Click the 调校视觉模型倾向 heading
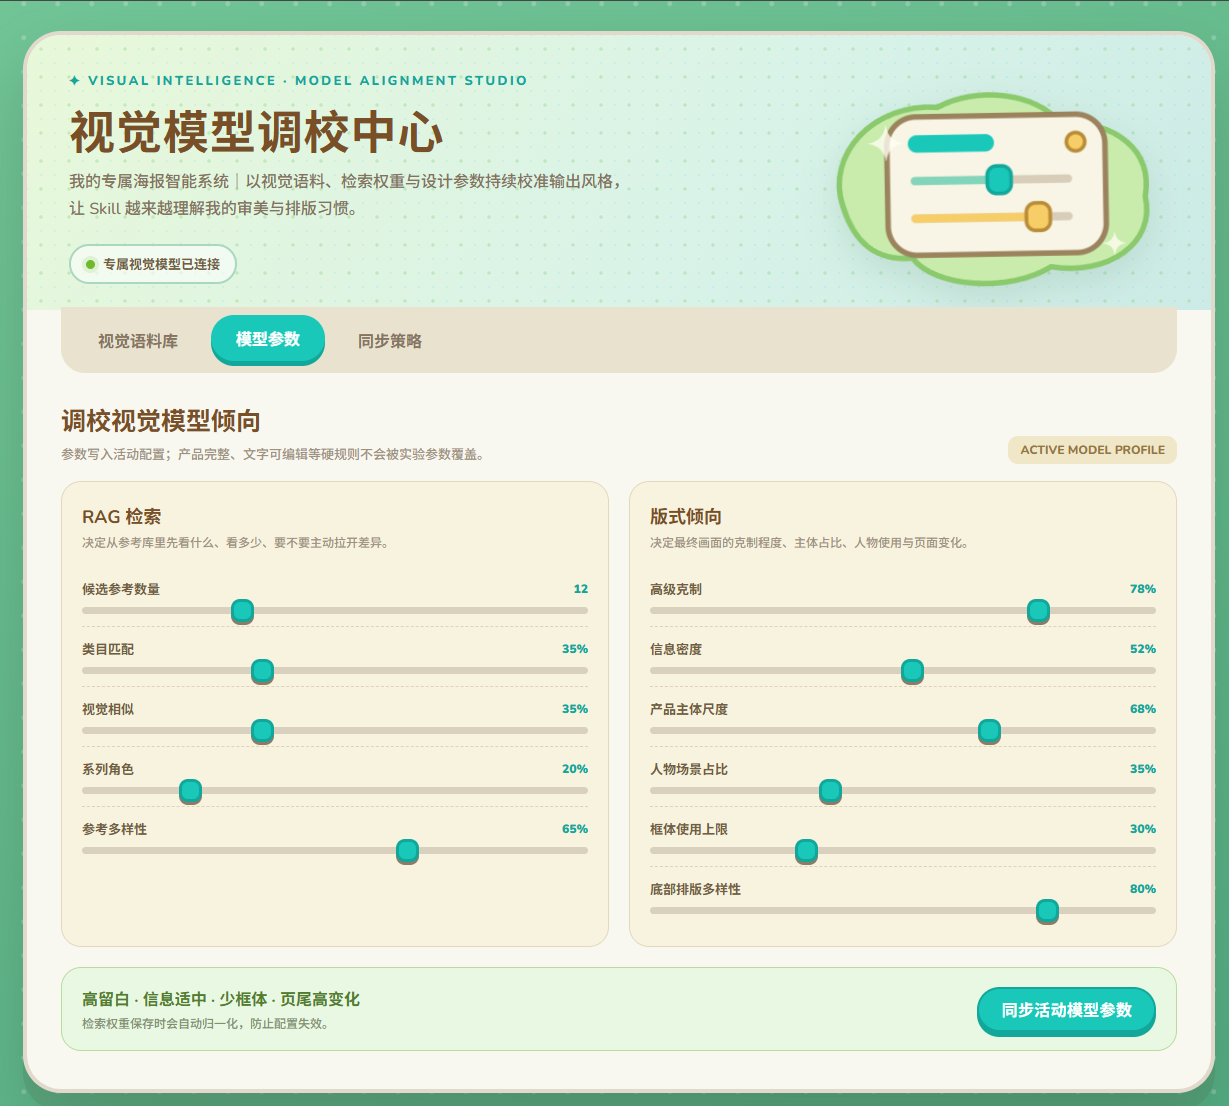Screen dimensions: 1229x1106 click(x=161, y=421)
